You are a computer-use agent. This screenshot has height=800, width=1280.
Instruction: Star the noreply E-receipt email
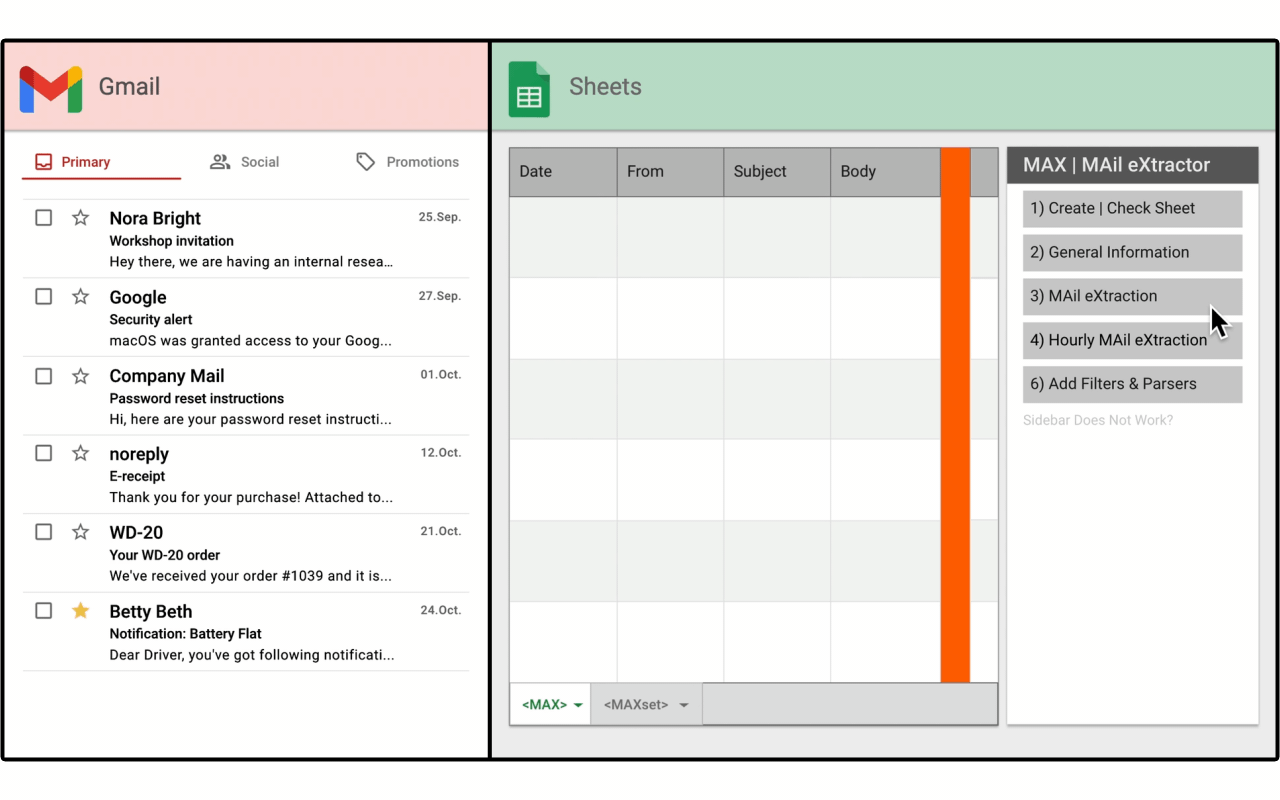[81, 453]
